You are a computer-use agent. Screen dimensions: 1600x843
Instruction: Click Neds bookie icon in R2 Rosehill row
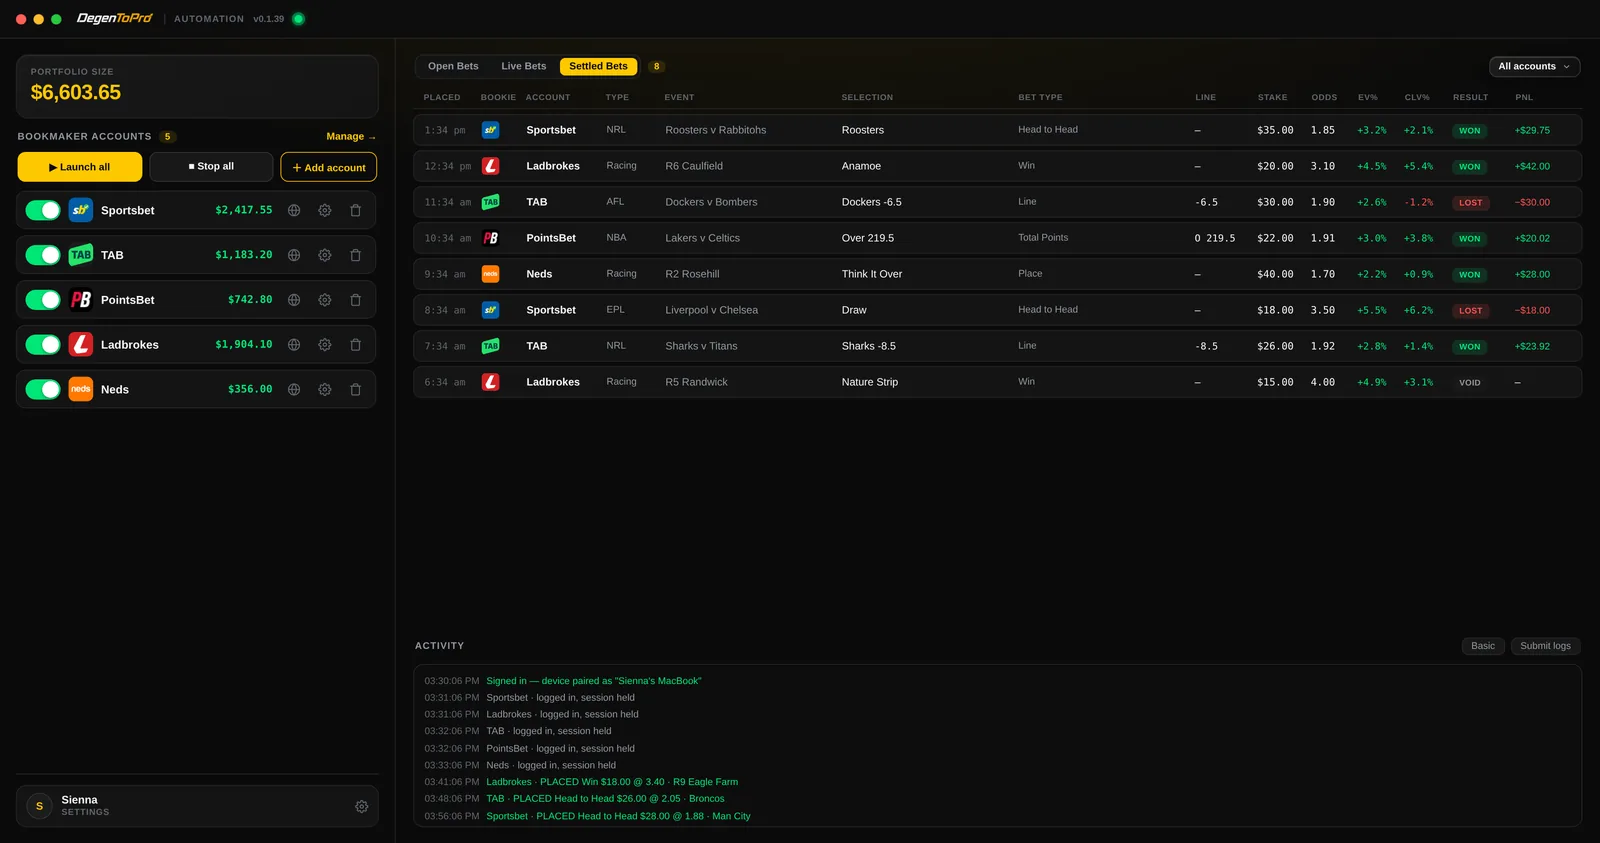pyautogui.click(x=491, y=274)
